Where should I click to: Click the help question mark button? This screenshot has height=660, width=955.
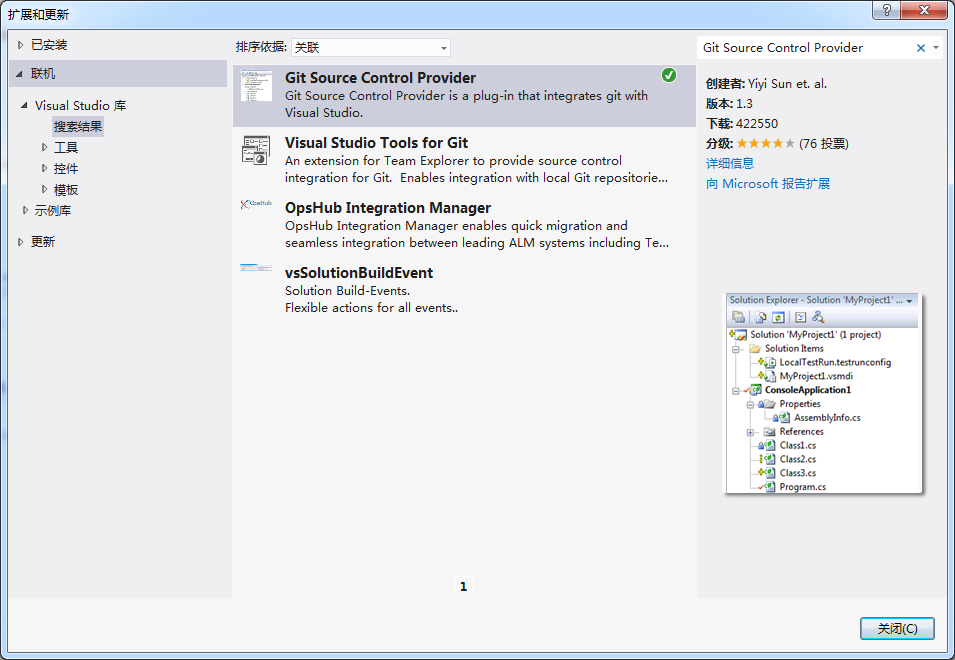(x=885, y=11)
